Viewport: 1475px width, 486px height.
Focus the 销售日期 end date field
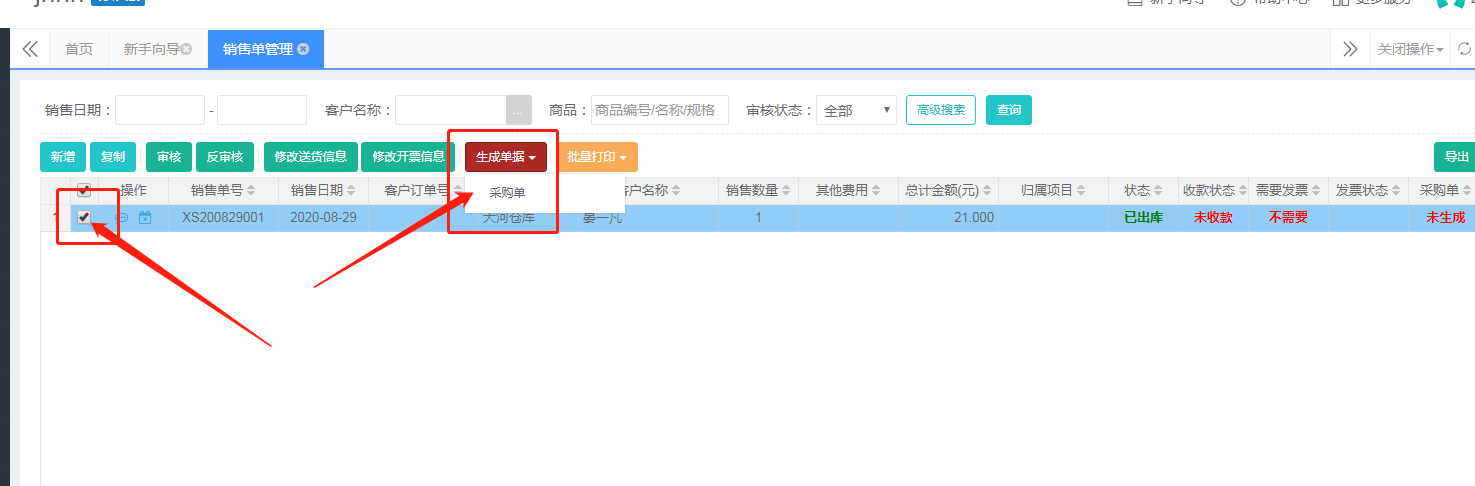(262, 110)
